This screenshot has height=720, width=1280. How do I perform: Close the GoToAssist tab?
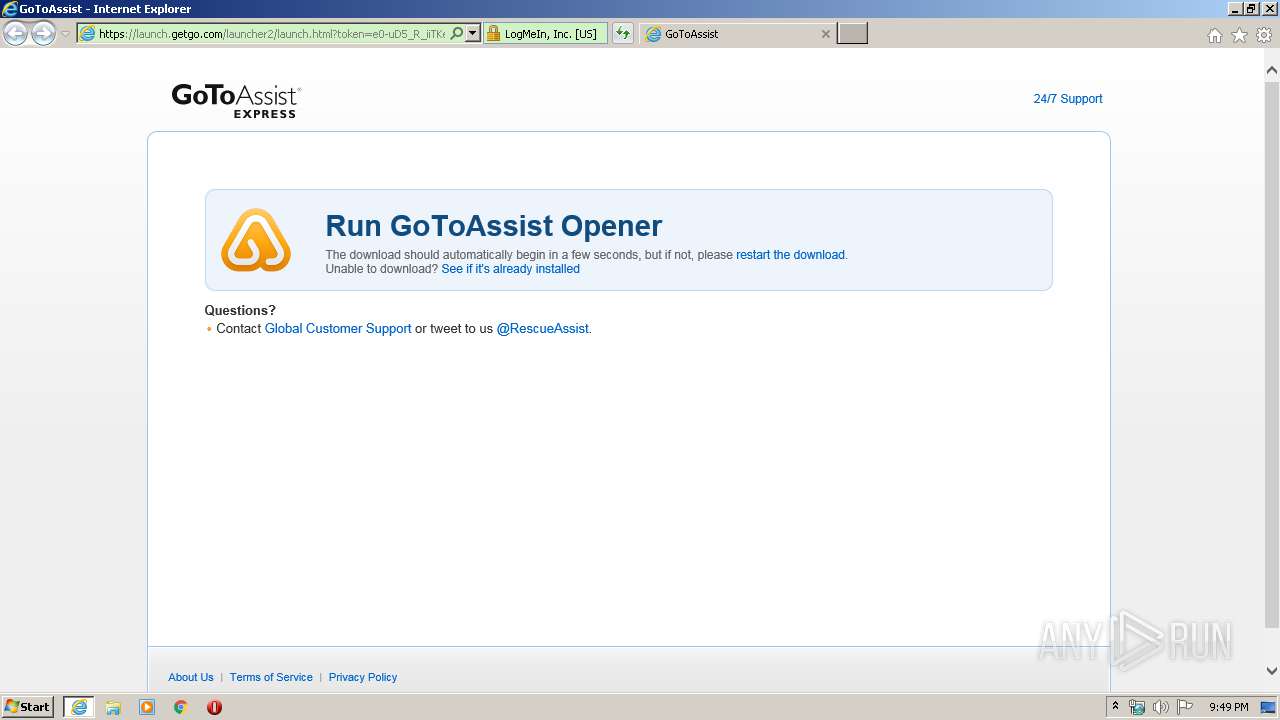(825, 34)
